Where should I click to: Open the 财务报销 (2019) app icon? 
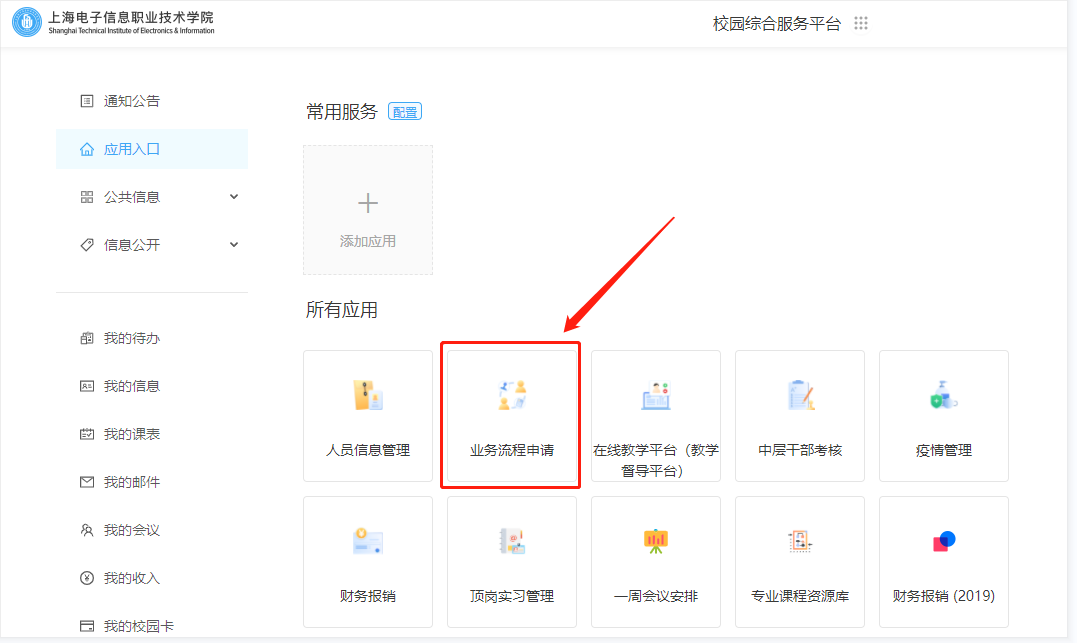point(943,542)
